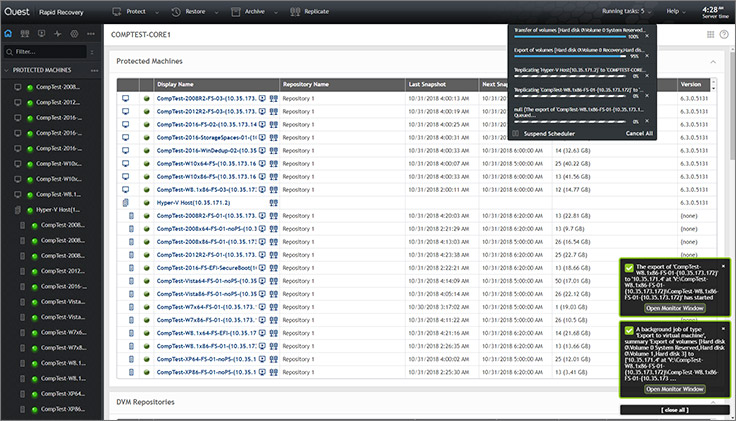Click replication icon in CompTest-2012R2-FS-03 row
This screenshot has height=421, width=736.
pyautogui.click(x=274, y=112)
